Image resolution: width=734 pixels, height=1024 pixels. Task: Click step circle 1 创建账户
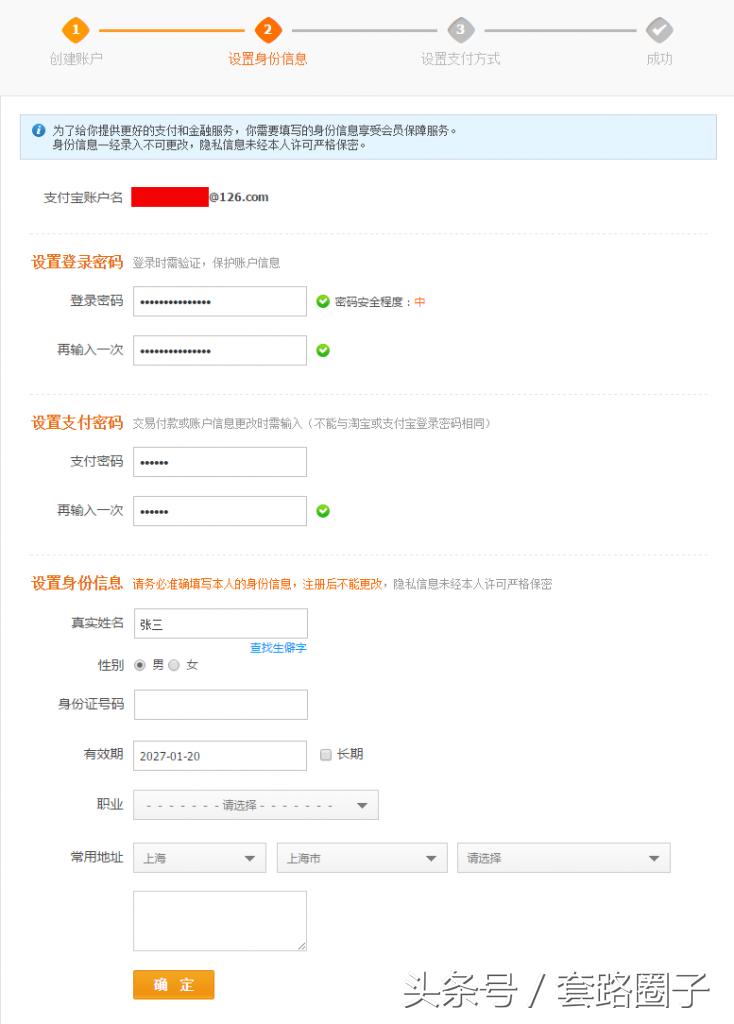click(77, 30)
